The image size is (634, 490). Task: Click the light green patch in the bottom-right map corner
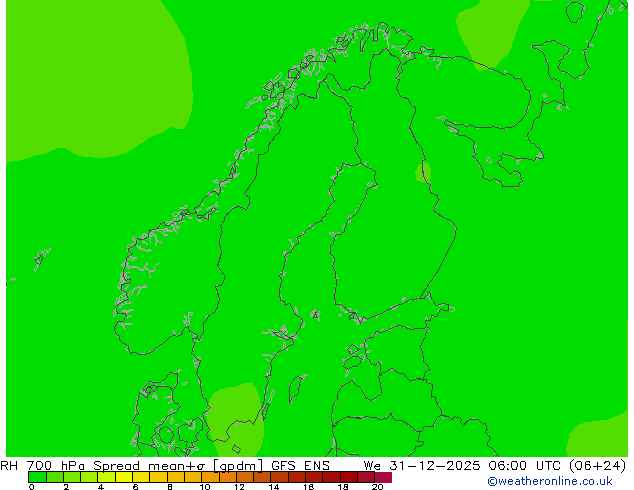tap(598, 439)
